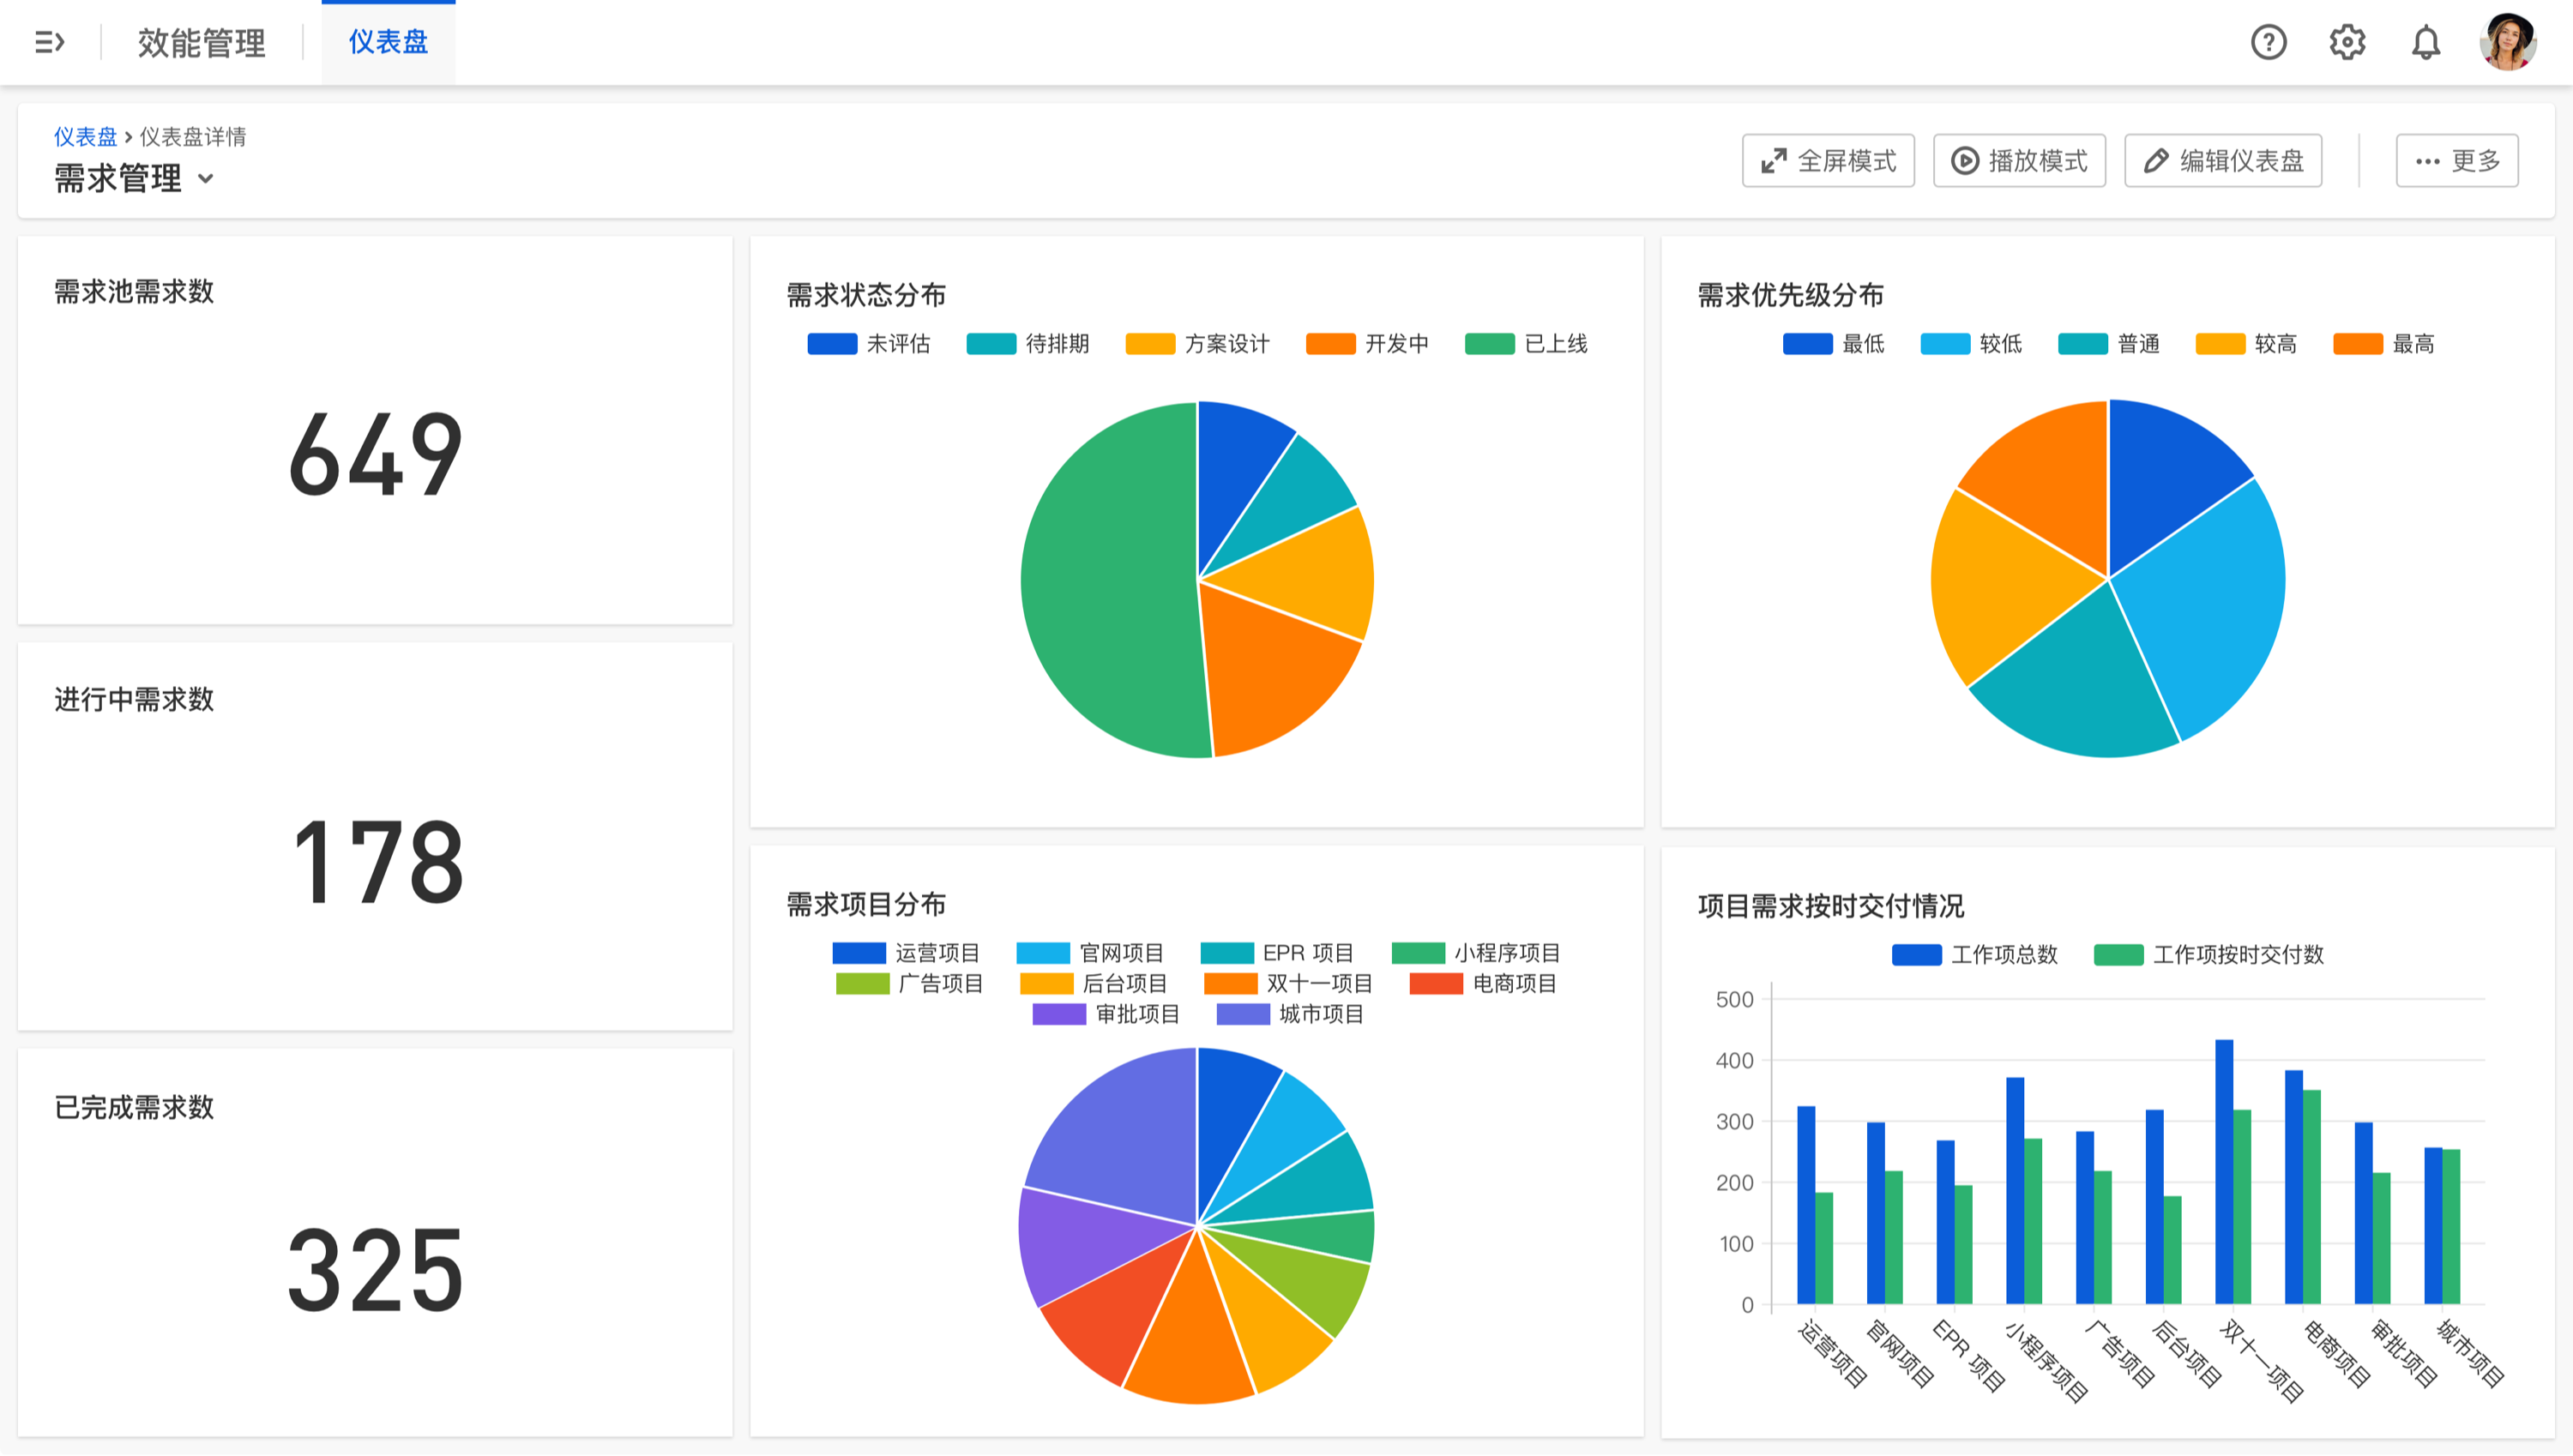The height and width of the screenshot is (1456, 2573).
Task: Toggle 较高 priority legend item
Action: [2246, 344]
